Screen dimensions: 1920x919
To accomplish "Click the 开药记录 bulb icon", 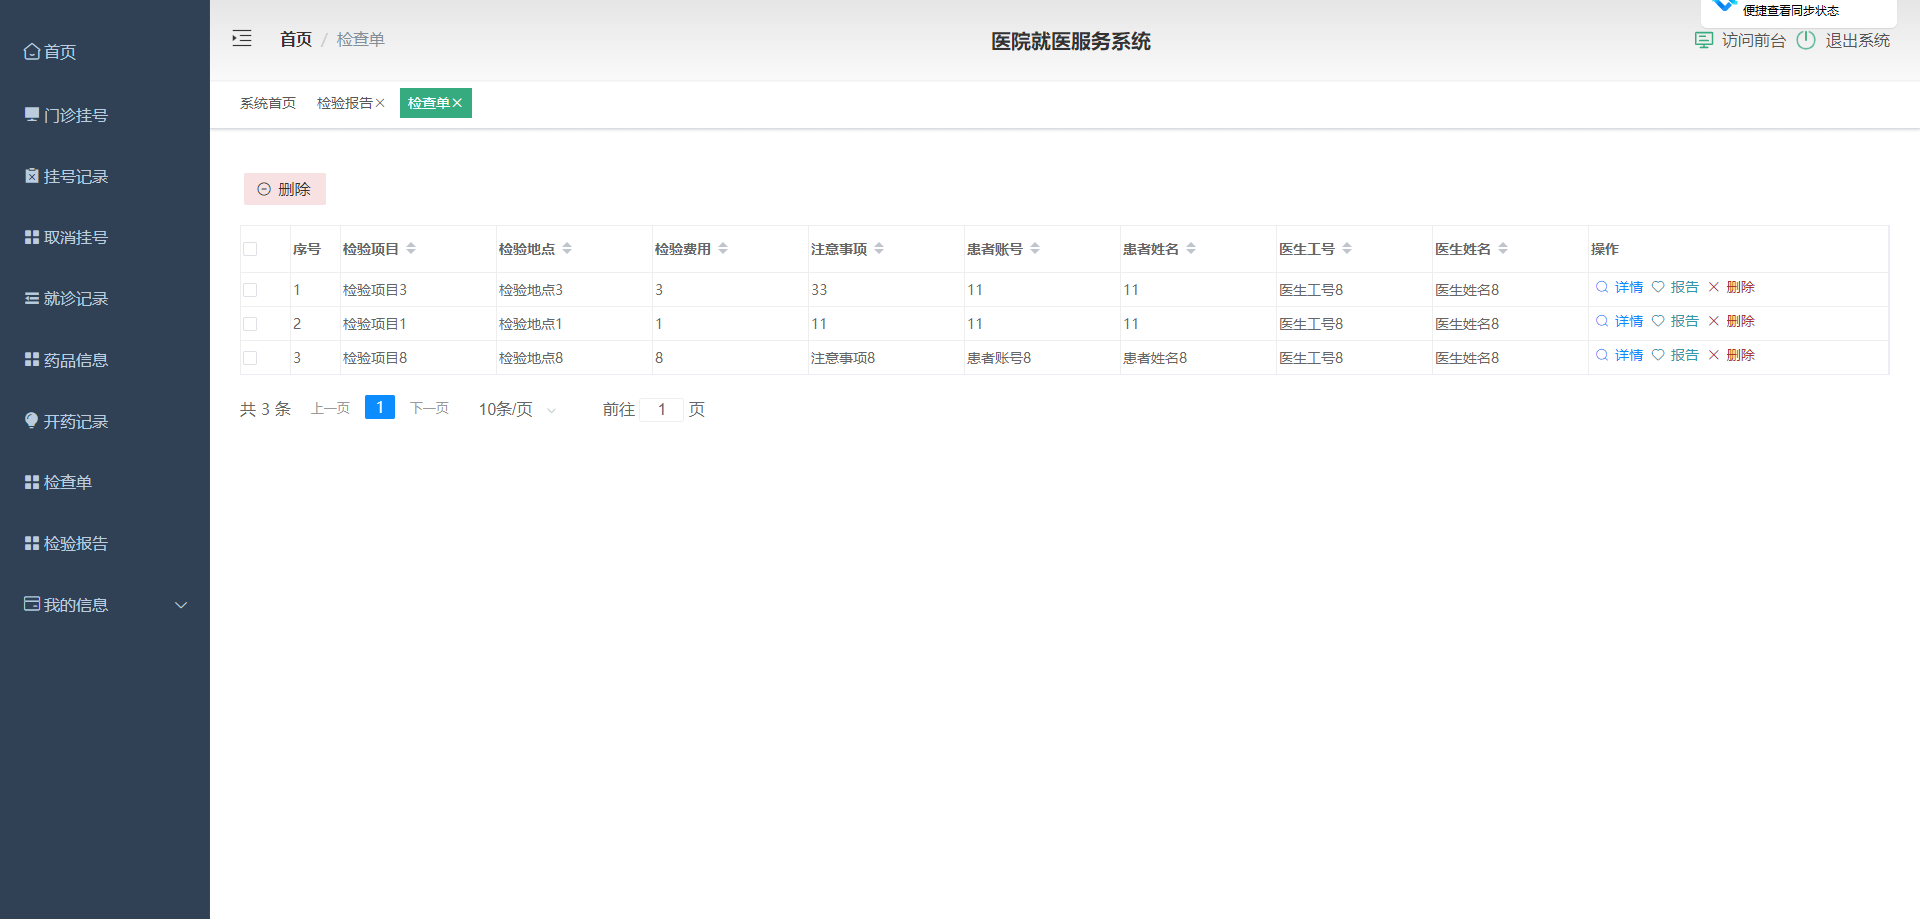I will click(32, 420).
